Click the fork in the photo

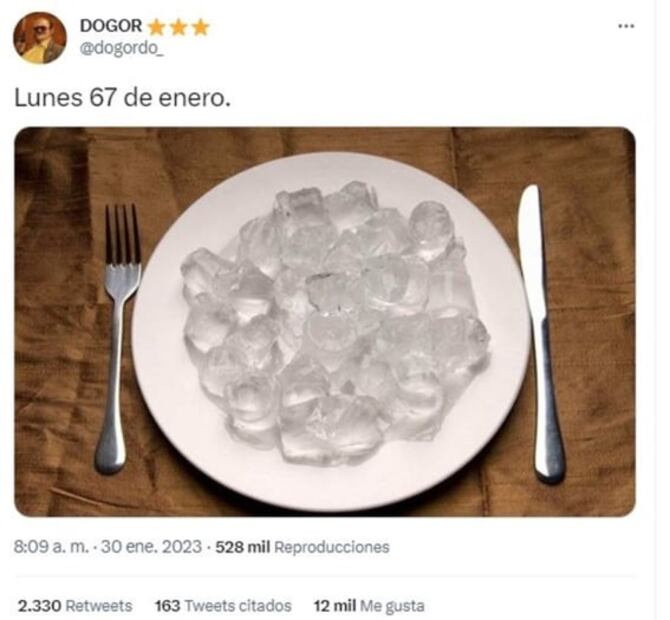pyautogui.click(x=118, y=338)
